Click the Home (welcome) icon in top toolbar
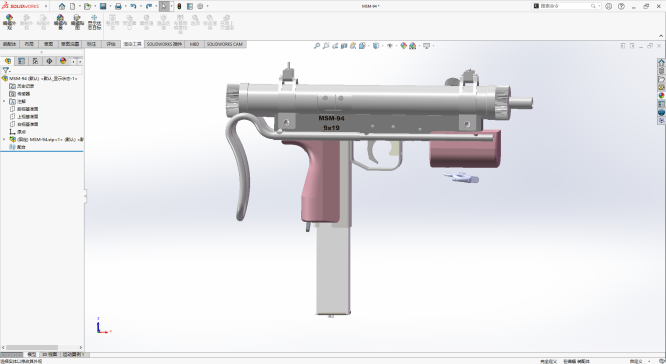Viewport: 666px width, 364px height. [62, 6]
